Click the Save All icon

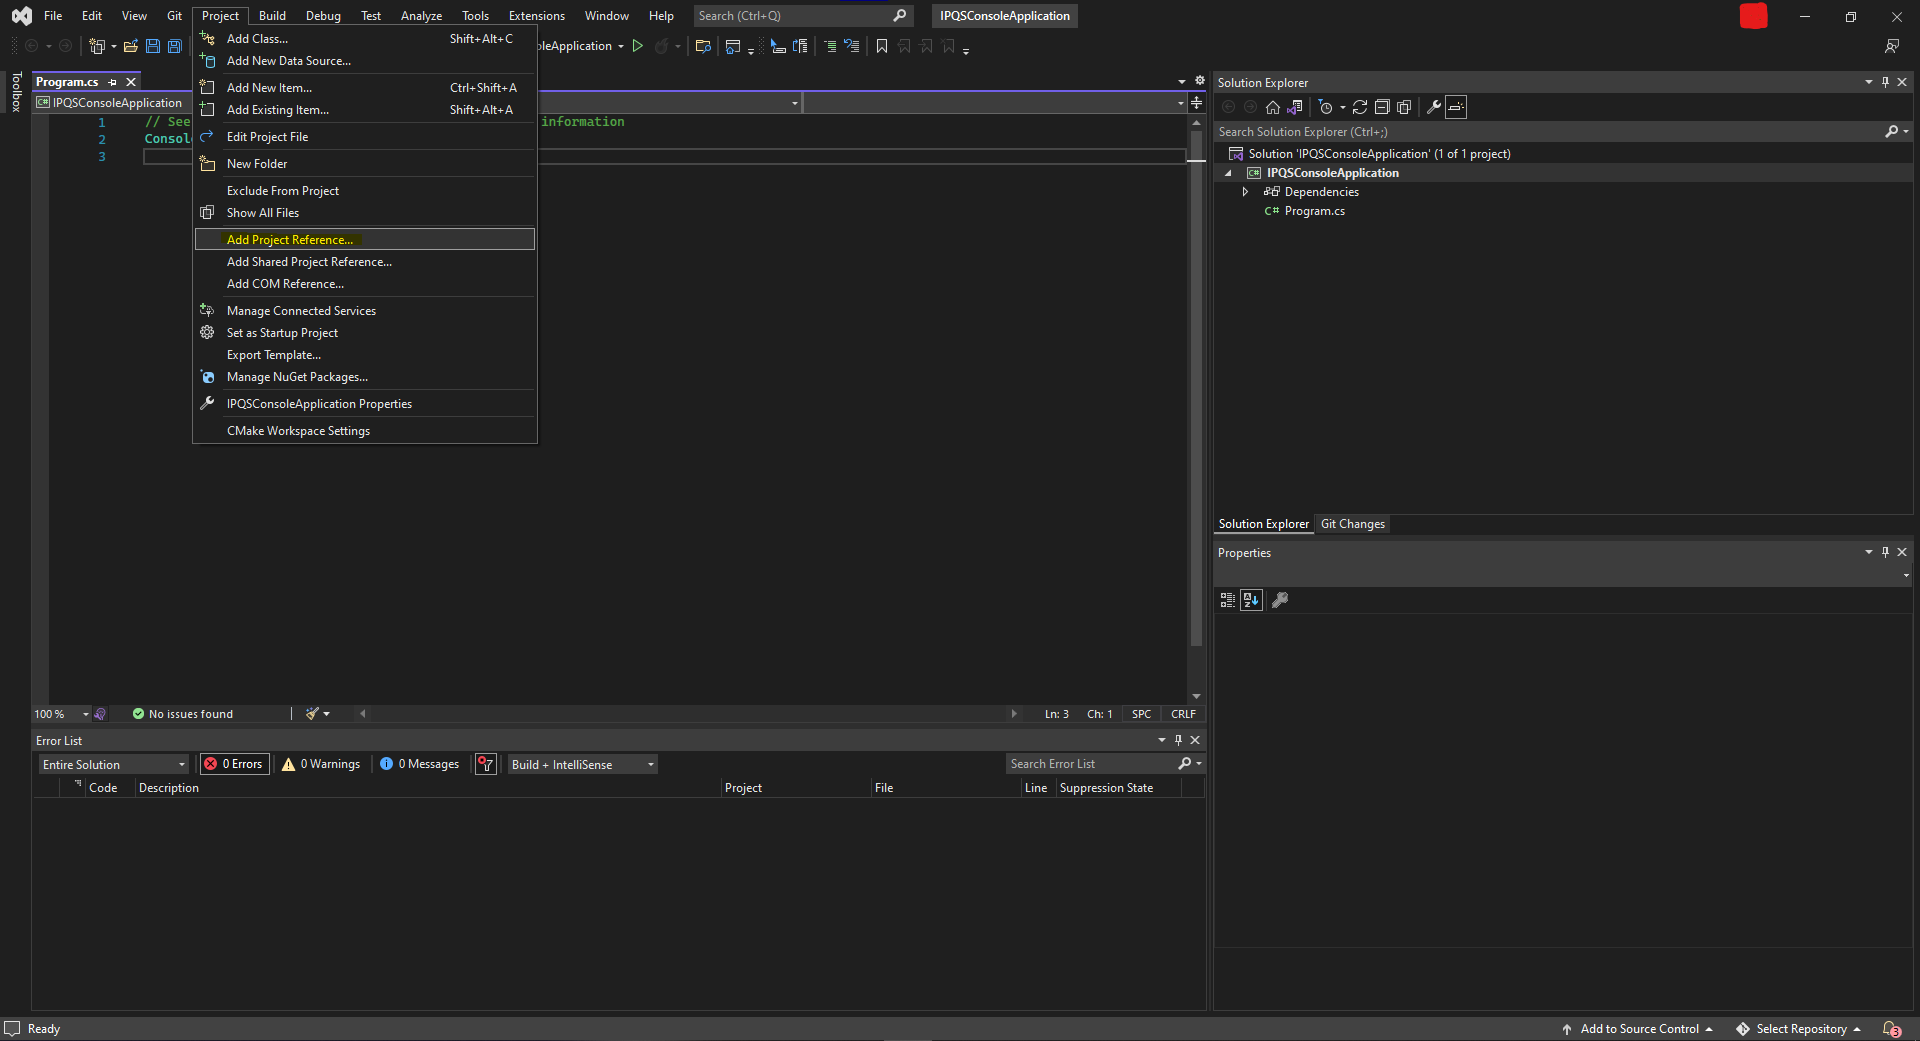pos(175,46)
